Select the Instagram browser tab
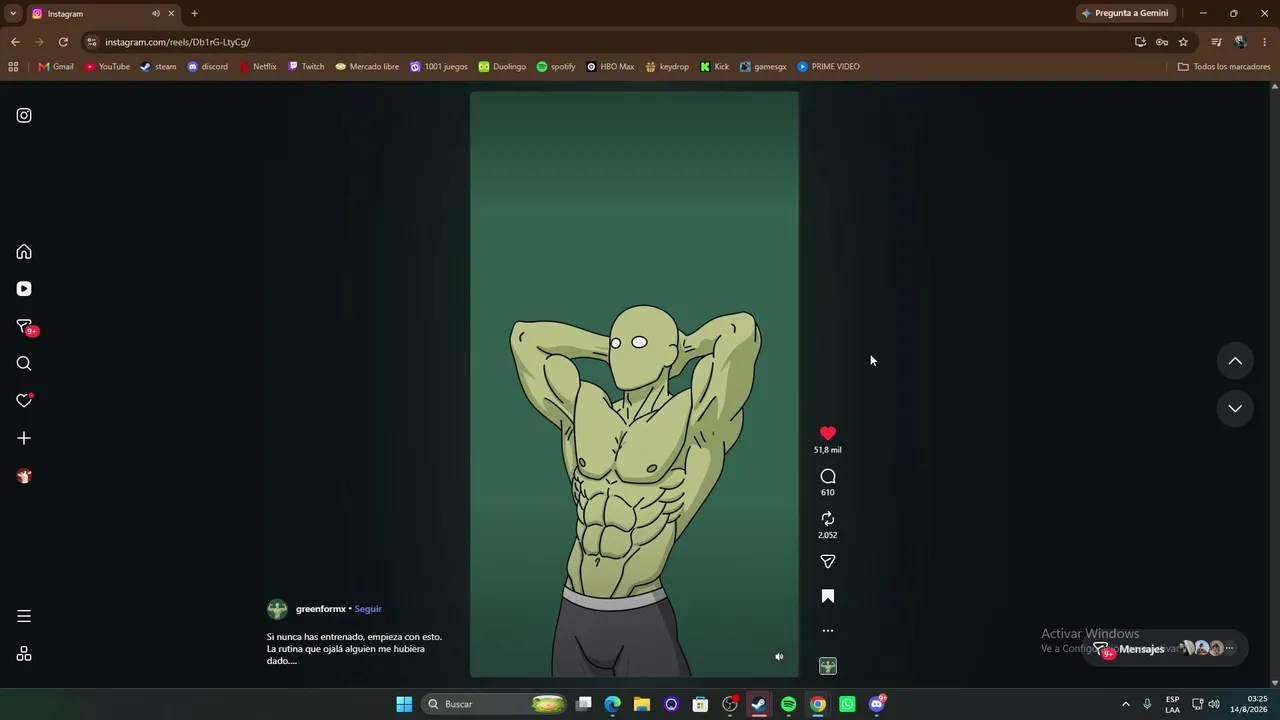The height and width of the screenshot is (720, 1280). point(102,14)
